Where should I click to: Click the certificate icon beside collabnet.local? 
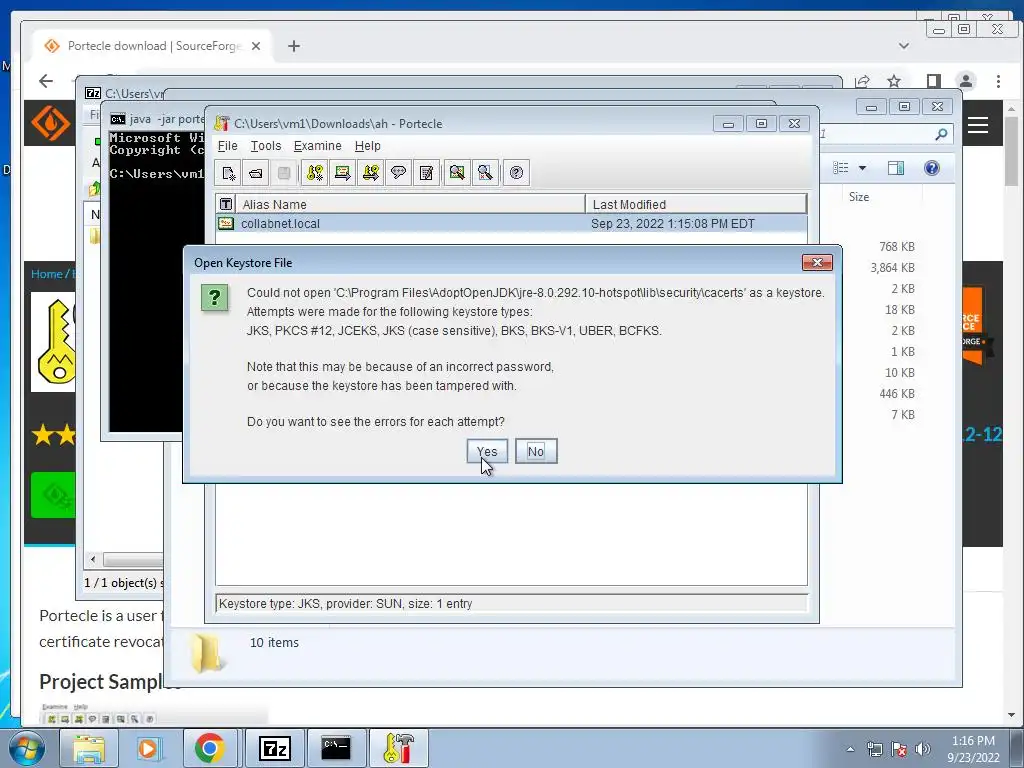click(x=226, y=223)
